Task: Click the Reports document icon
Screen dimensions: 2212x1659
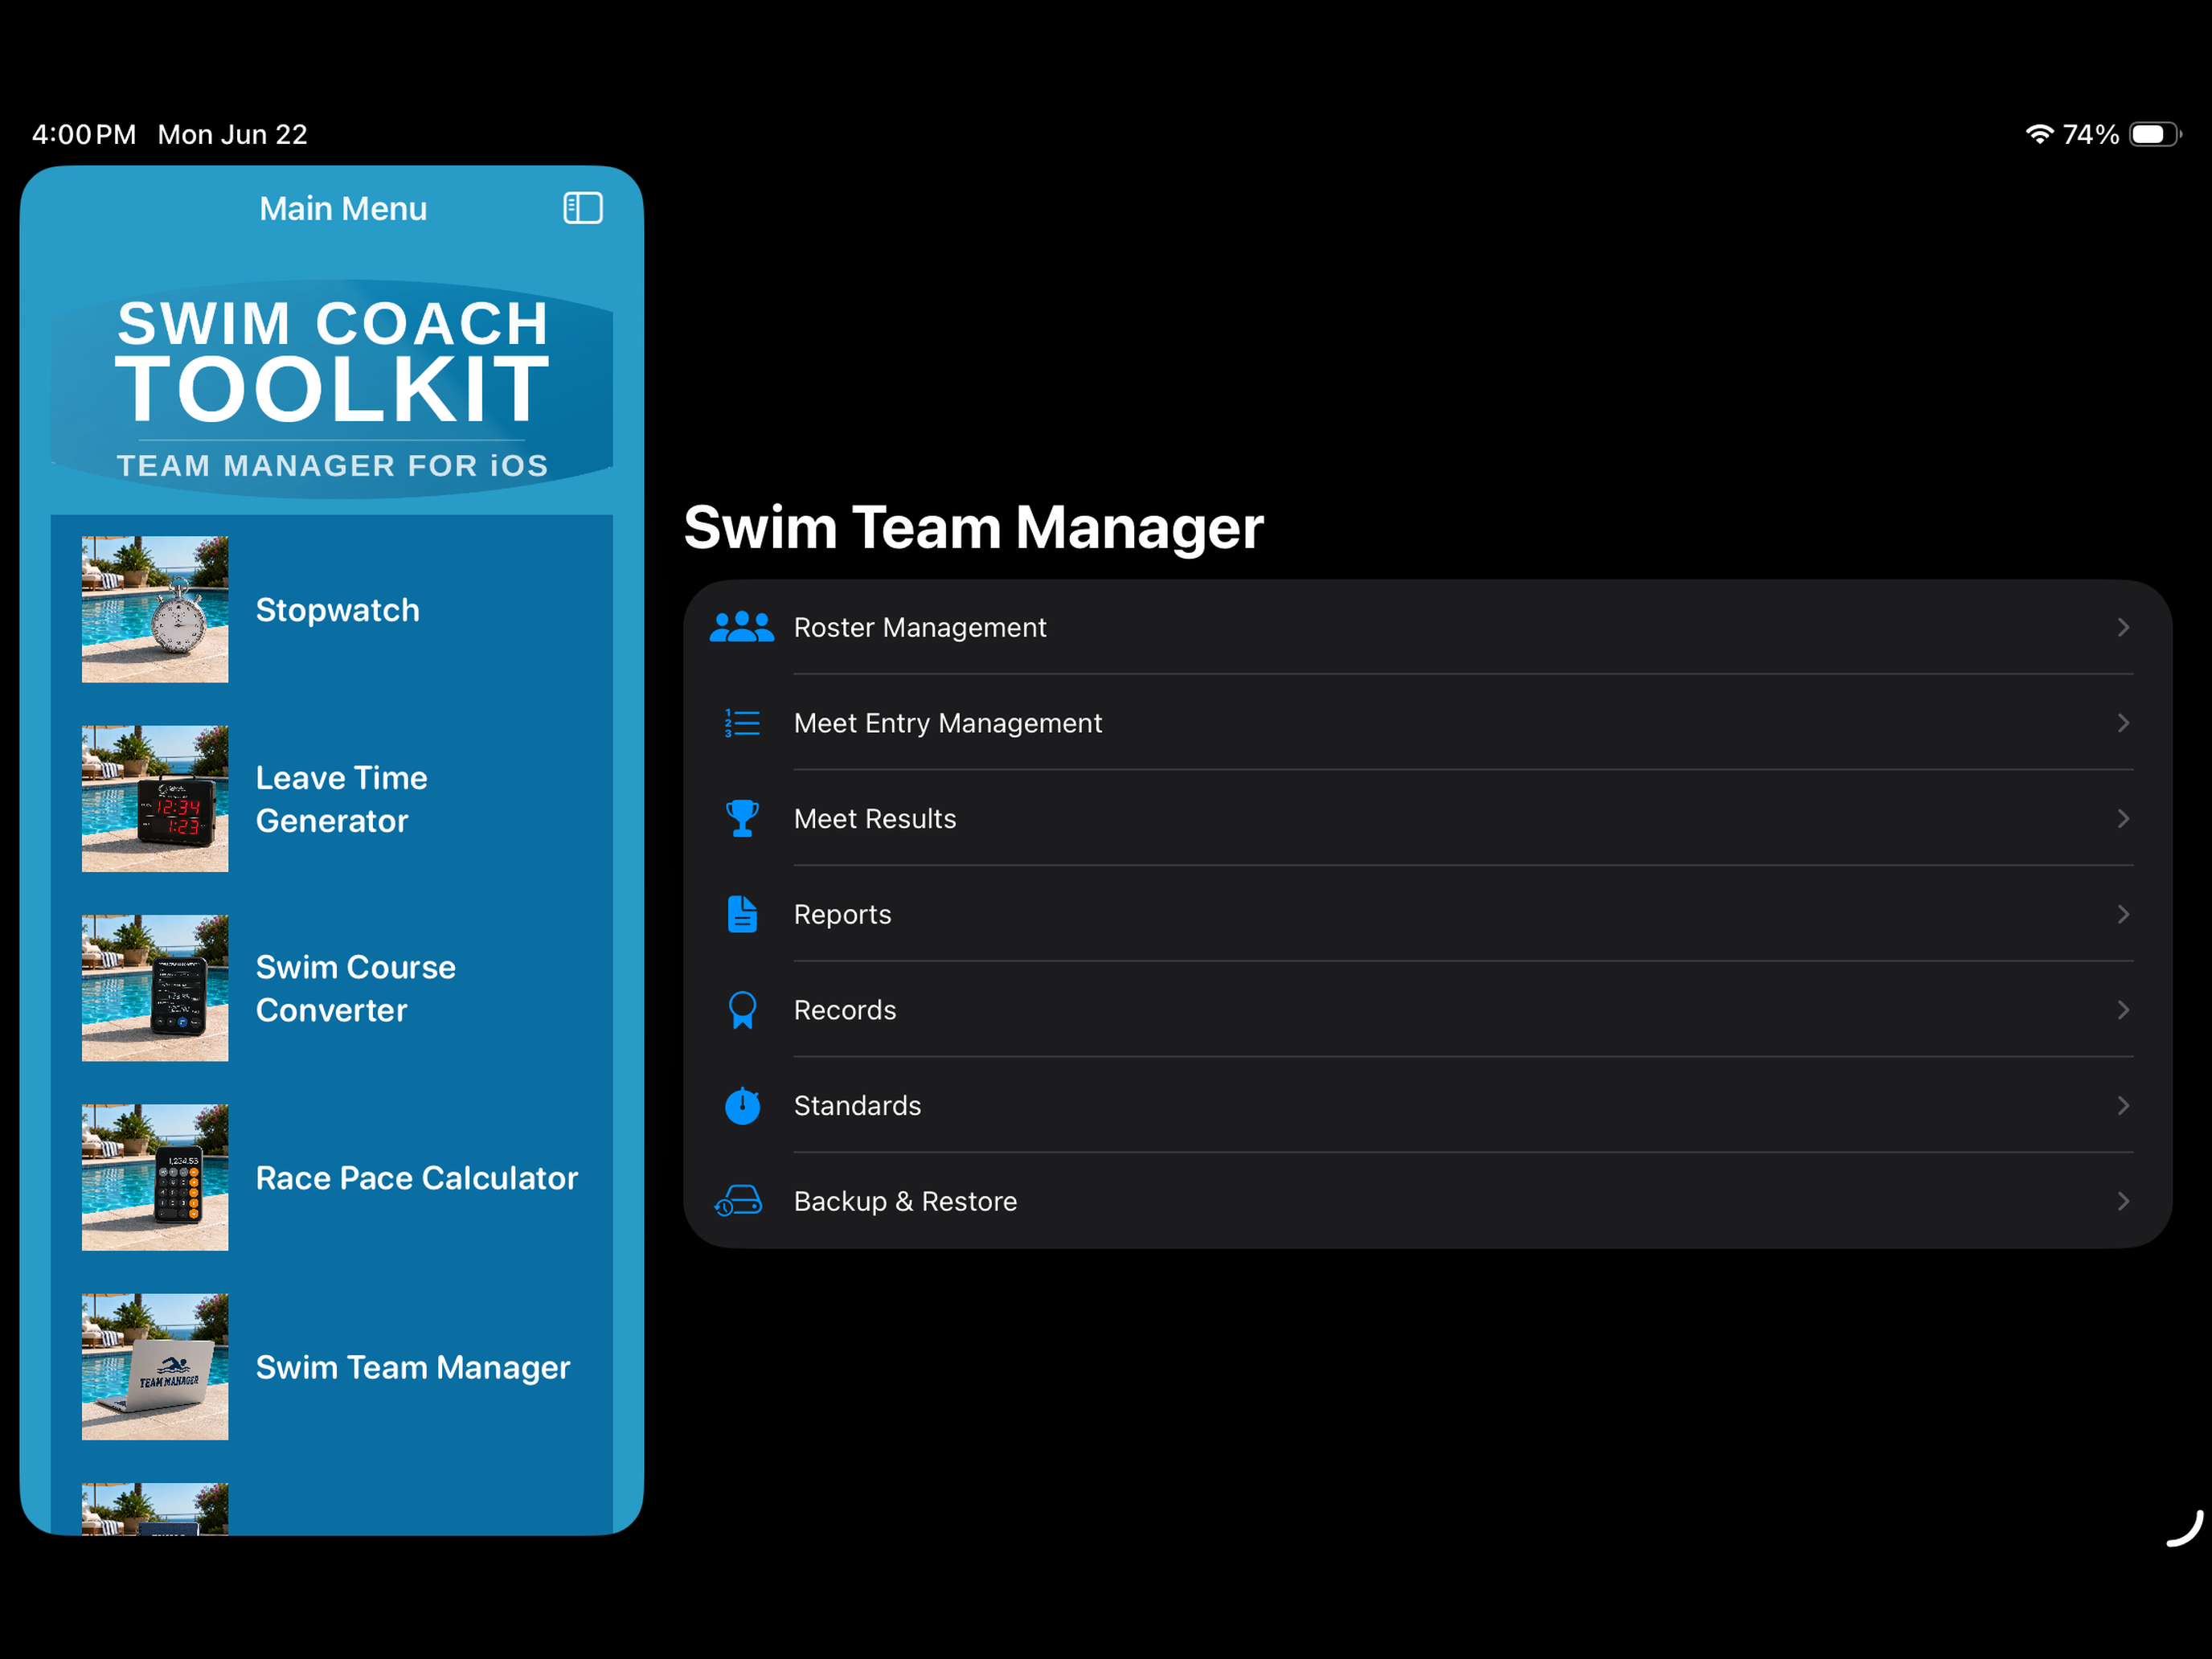Action: [742, 914]
